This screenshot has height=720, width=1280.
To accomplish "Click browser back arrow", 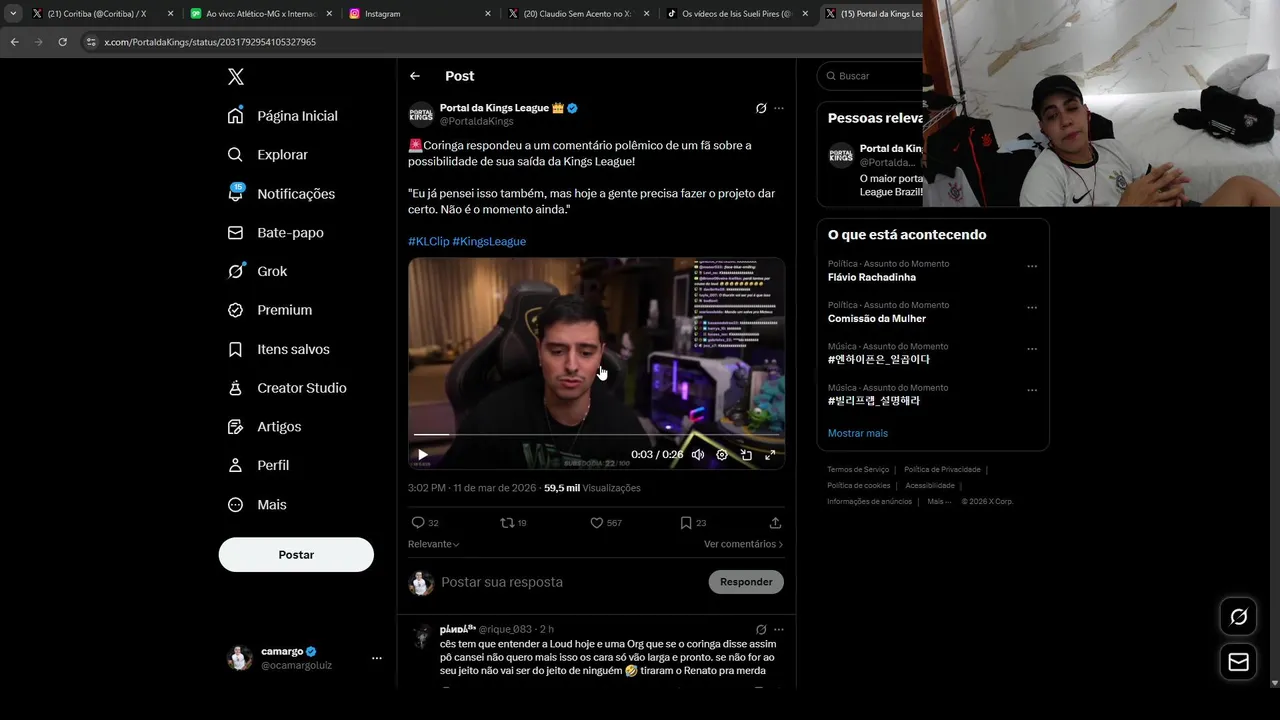I will [x=14, y=42].
